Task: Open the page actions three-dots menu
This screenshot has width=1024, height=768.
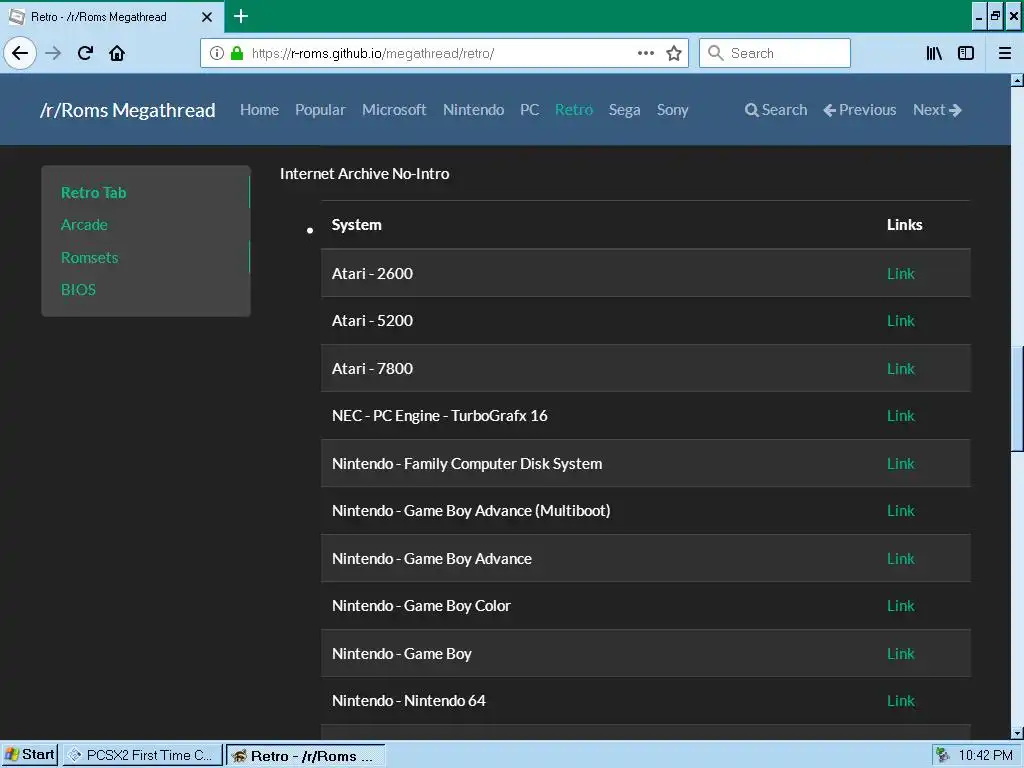Action: (x=645, y=53)
